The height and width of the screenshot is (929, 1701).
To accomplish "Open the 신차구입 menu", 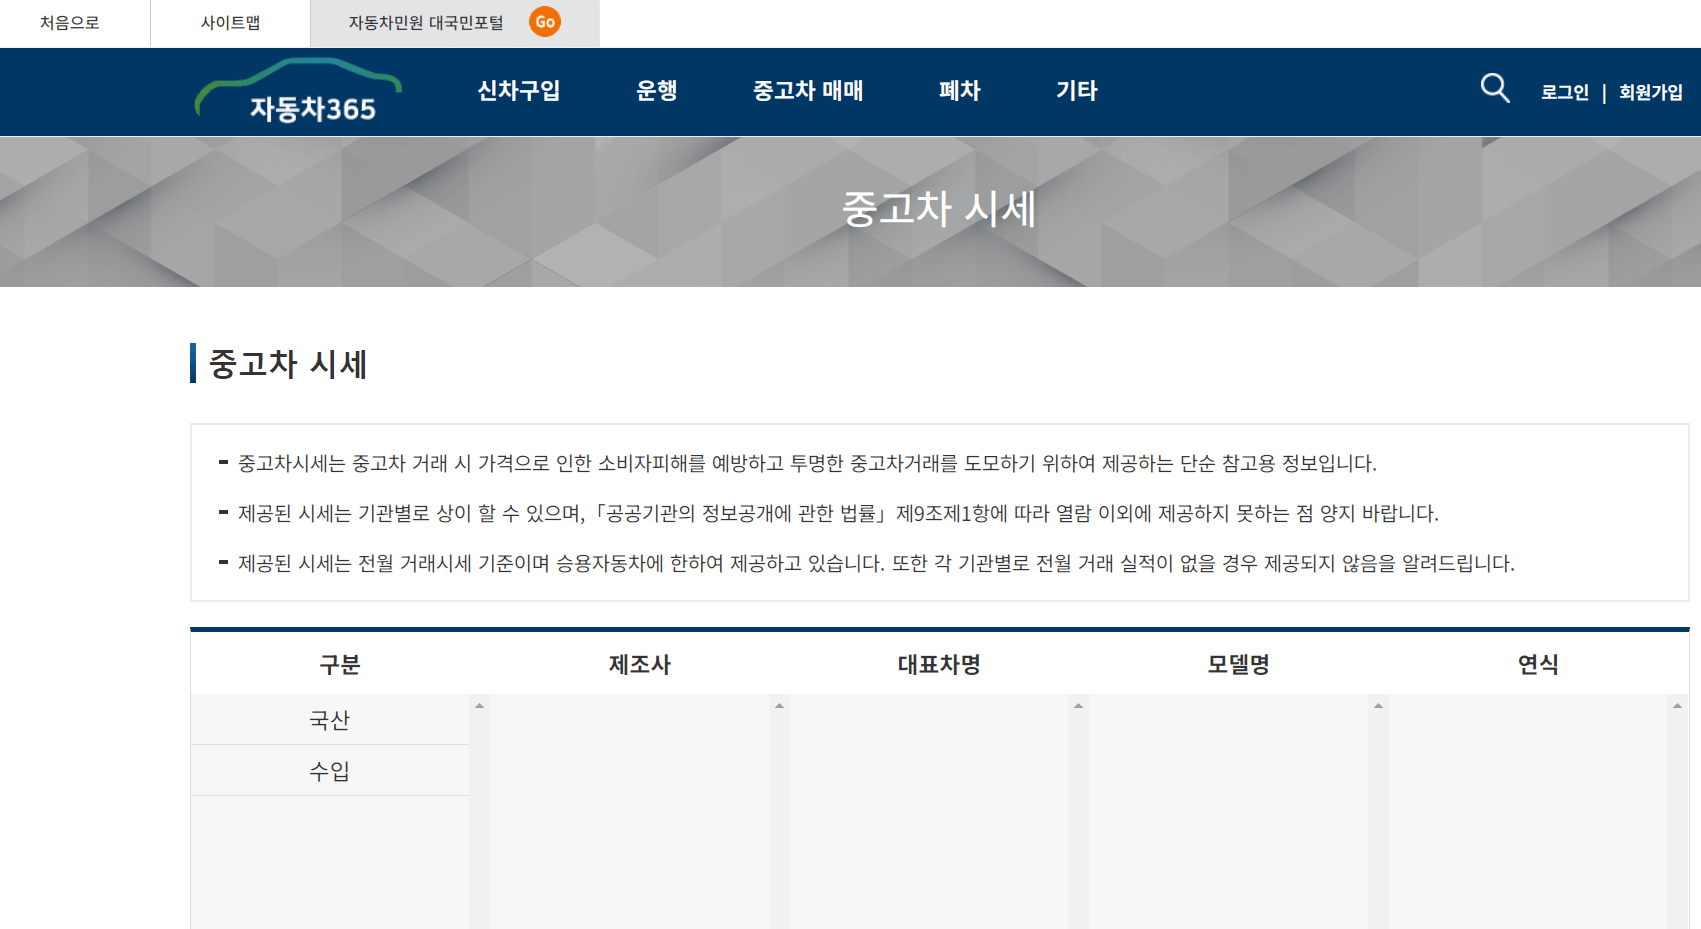I will (520, 91).
